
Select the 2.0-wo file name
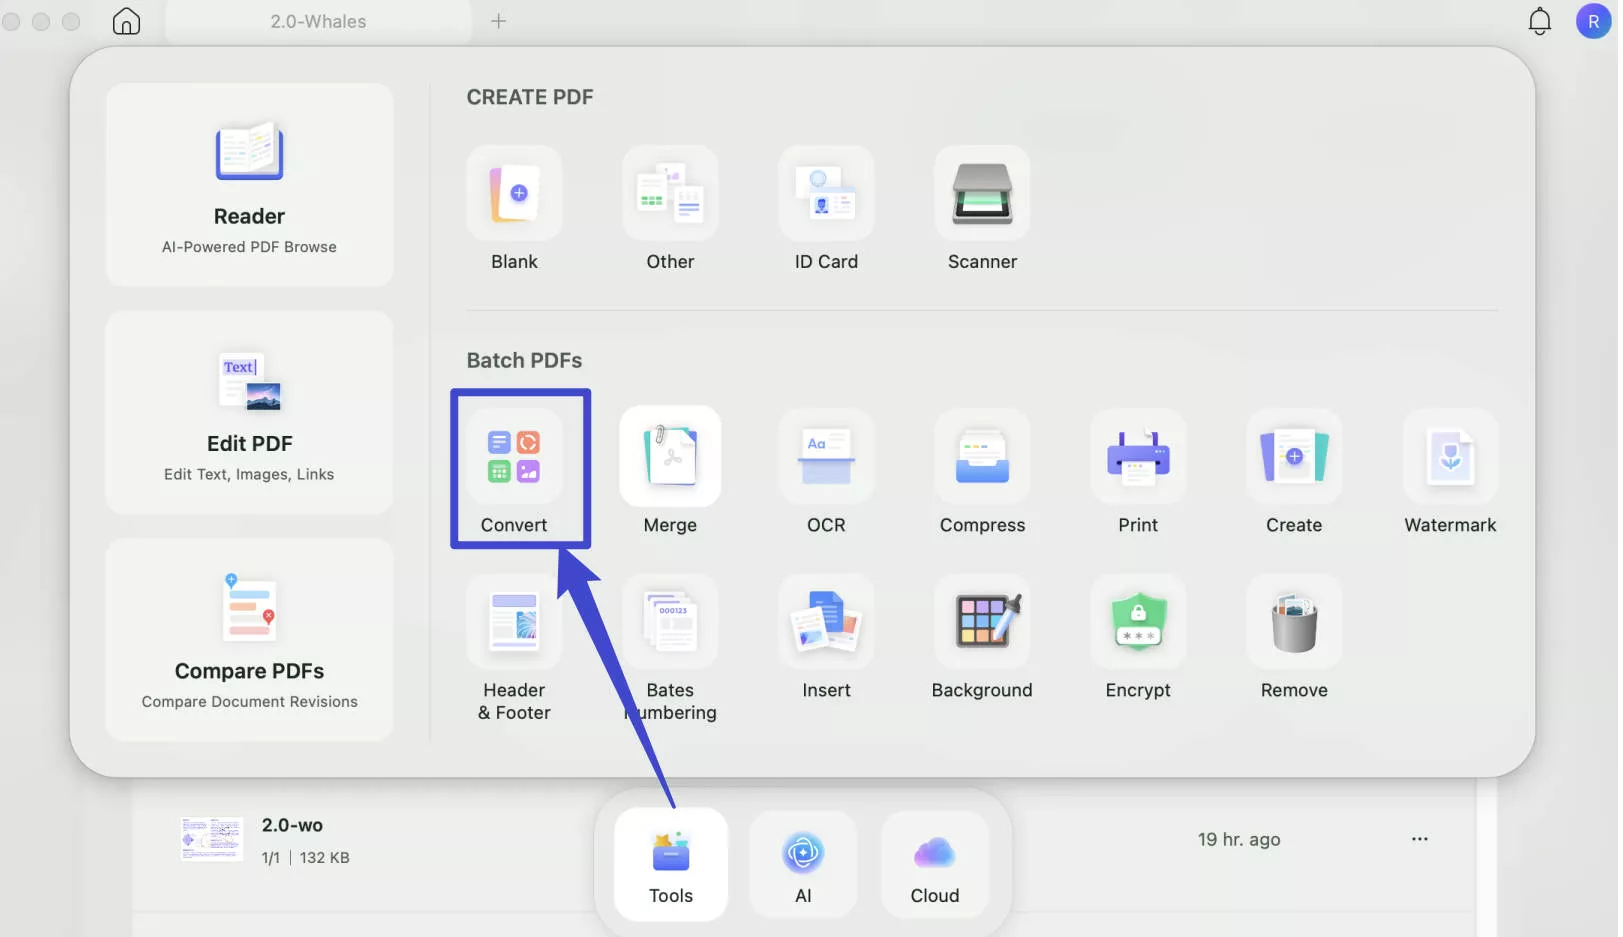pyautogui.click(x=292, y=825)
